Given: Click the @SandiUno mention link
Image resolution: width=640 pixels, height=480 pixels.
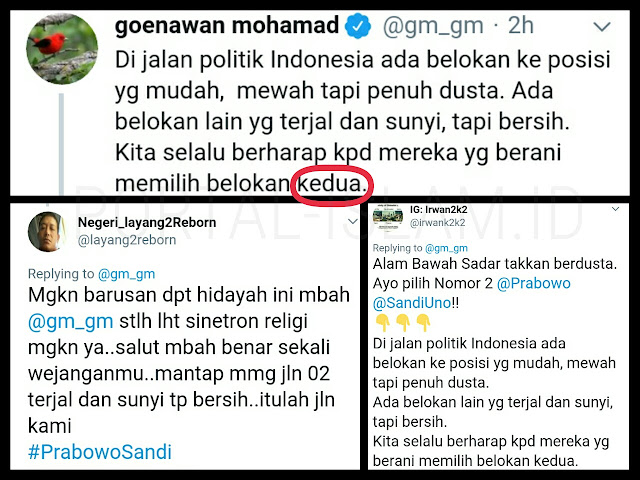Looking at the screenshot, I should pos(412,303).
